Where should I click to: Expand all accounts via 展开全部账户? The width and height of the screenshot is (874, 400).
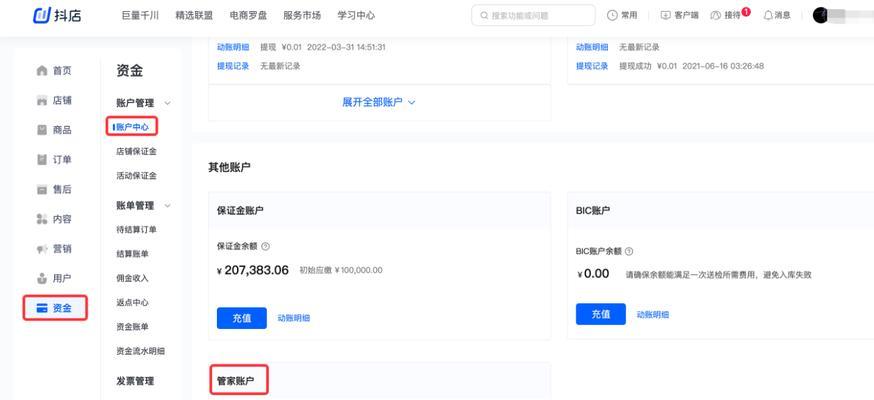pos(379,103)
